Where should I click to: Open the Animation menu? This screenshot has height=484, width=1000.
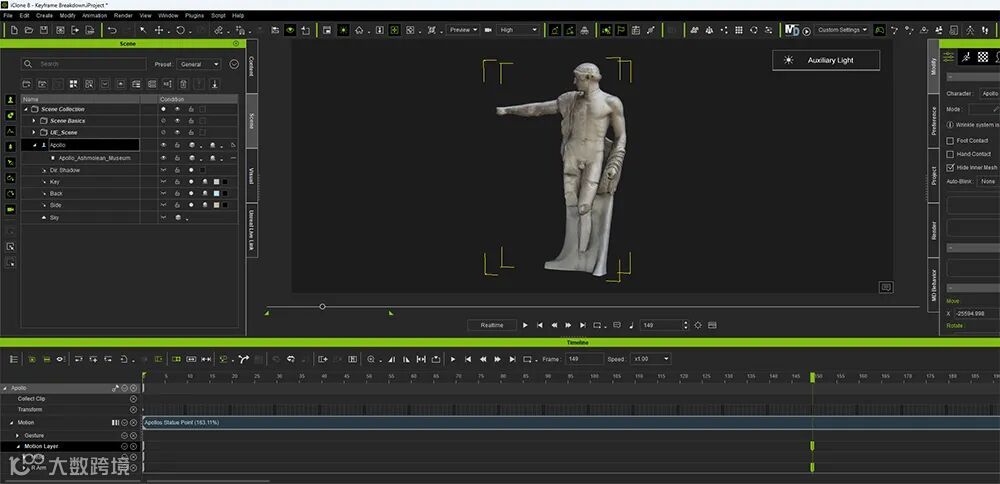pos(95,16)
